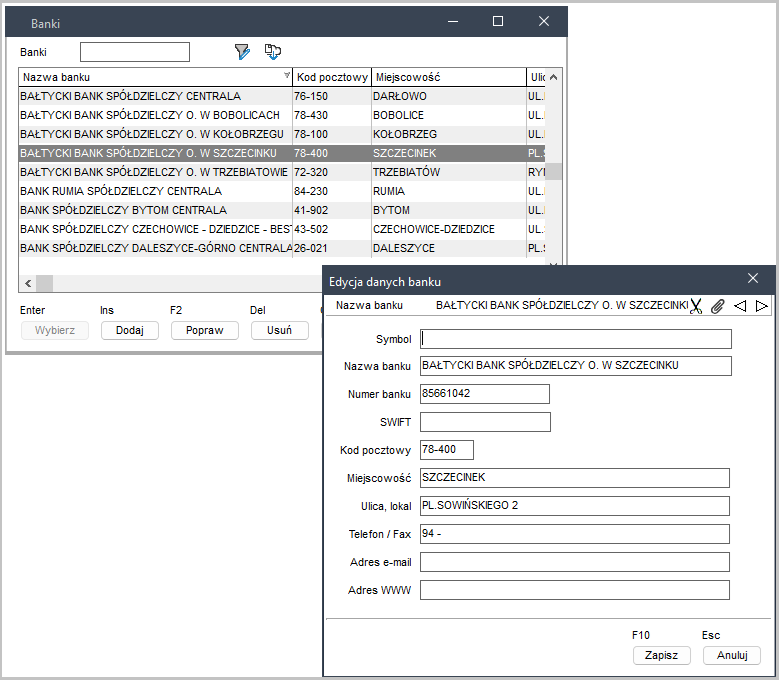Select row BANK RUMIA SPÓŁDZIELCZY CENTRALA
Screen dimensions: 779x681
tap(282, 191)
